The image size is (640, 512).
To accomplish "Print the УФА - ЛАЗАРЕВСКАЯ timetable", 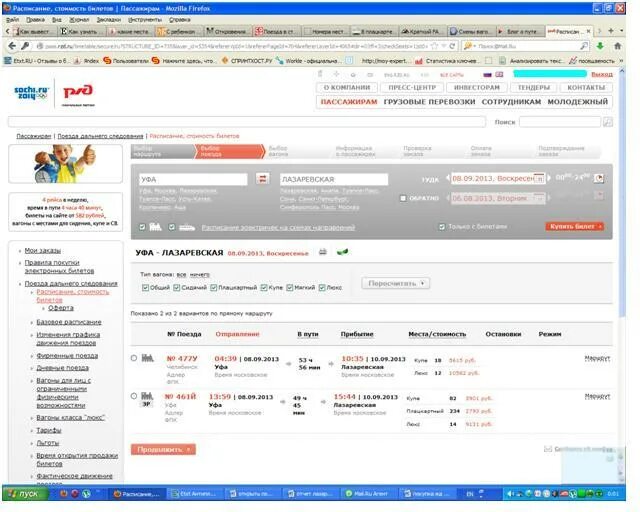I will pos(323,252).
